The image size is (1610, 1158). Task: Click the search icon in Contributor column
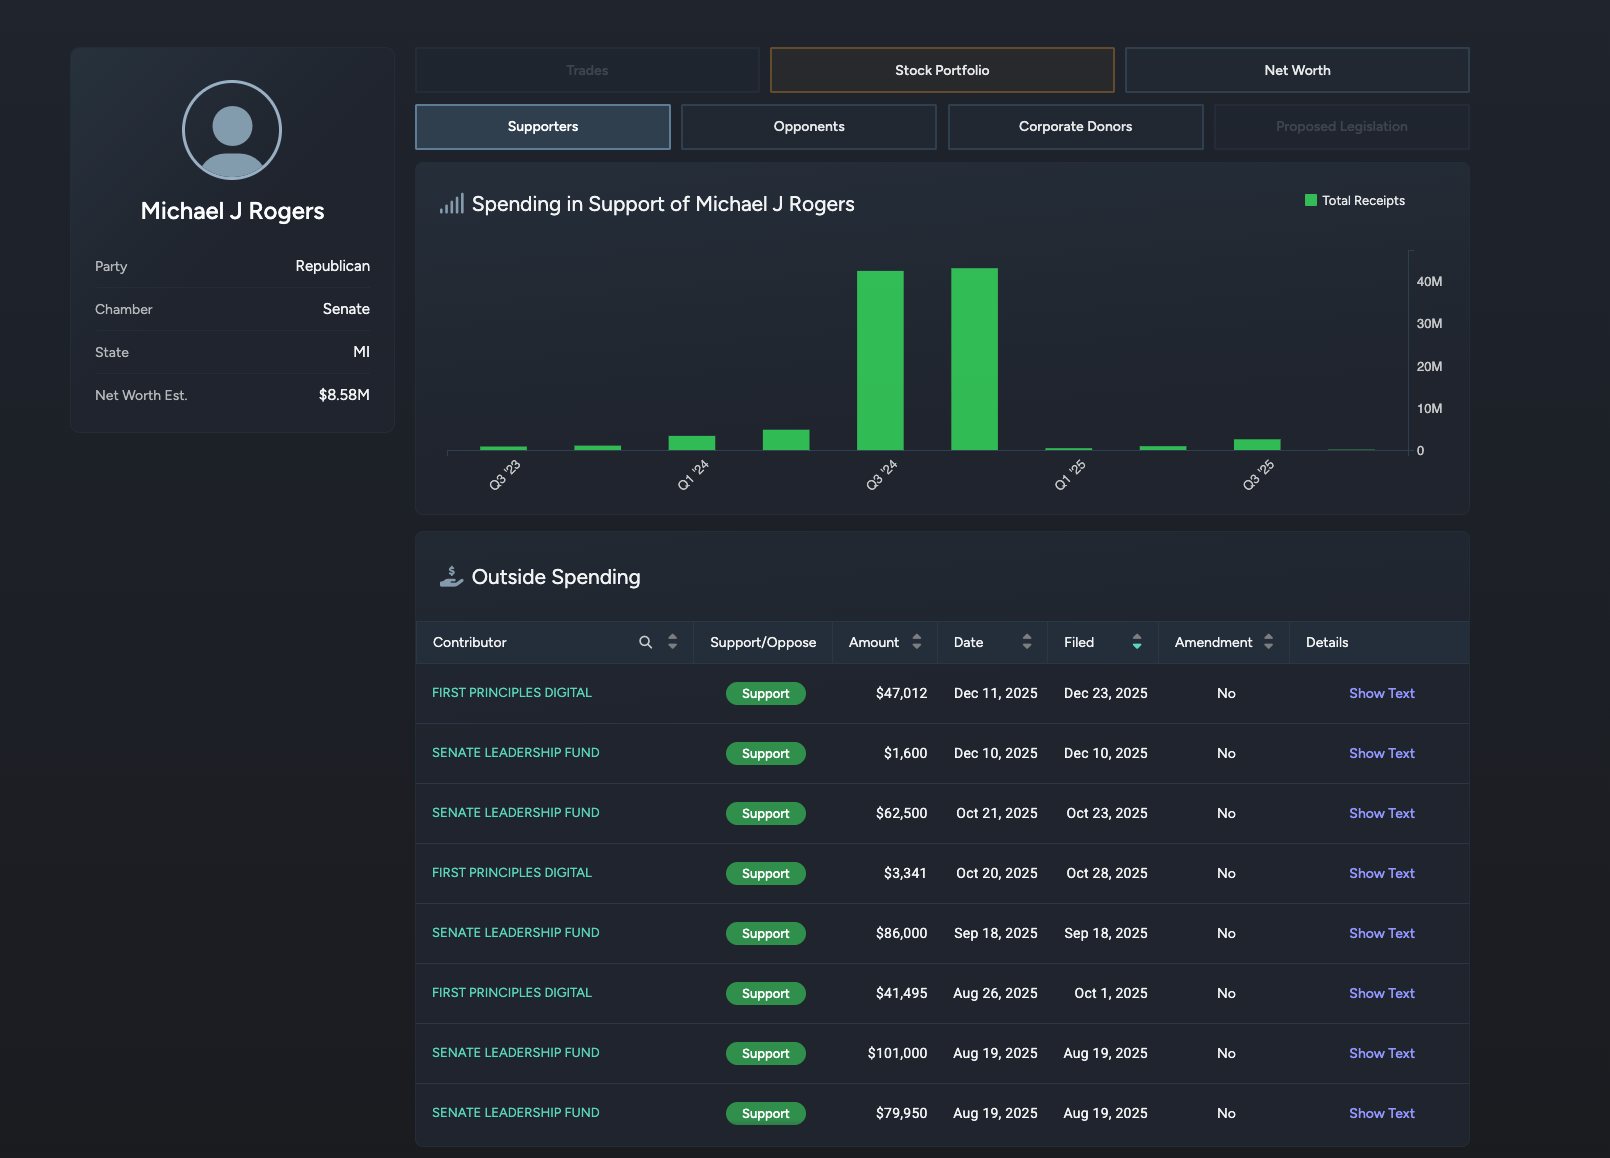pos(645,642)
